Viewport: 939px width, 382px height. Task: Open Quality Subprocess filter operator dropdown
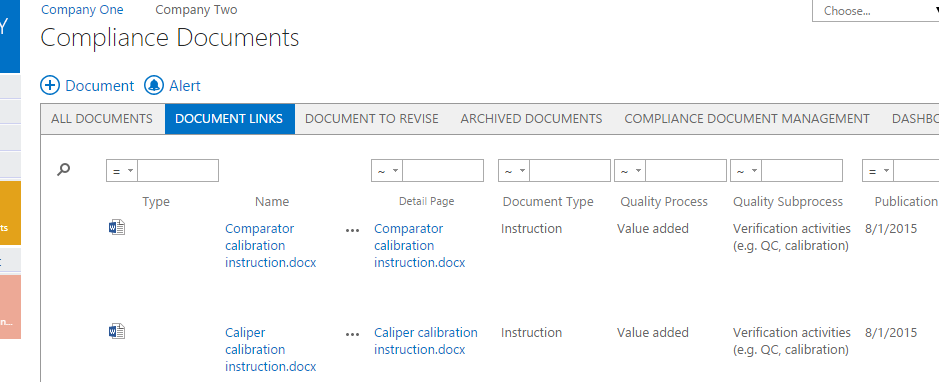coord(746,171)
